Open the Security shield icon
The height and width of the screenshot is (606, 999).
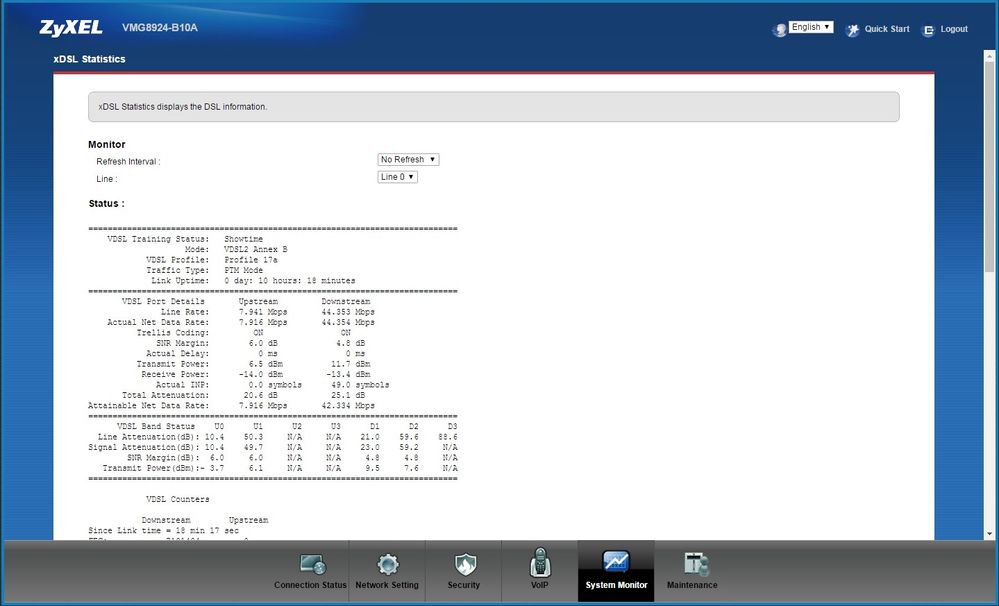tap(465, 564)
